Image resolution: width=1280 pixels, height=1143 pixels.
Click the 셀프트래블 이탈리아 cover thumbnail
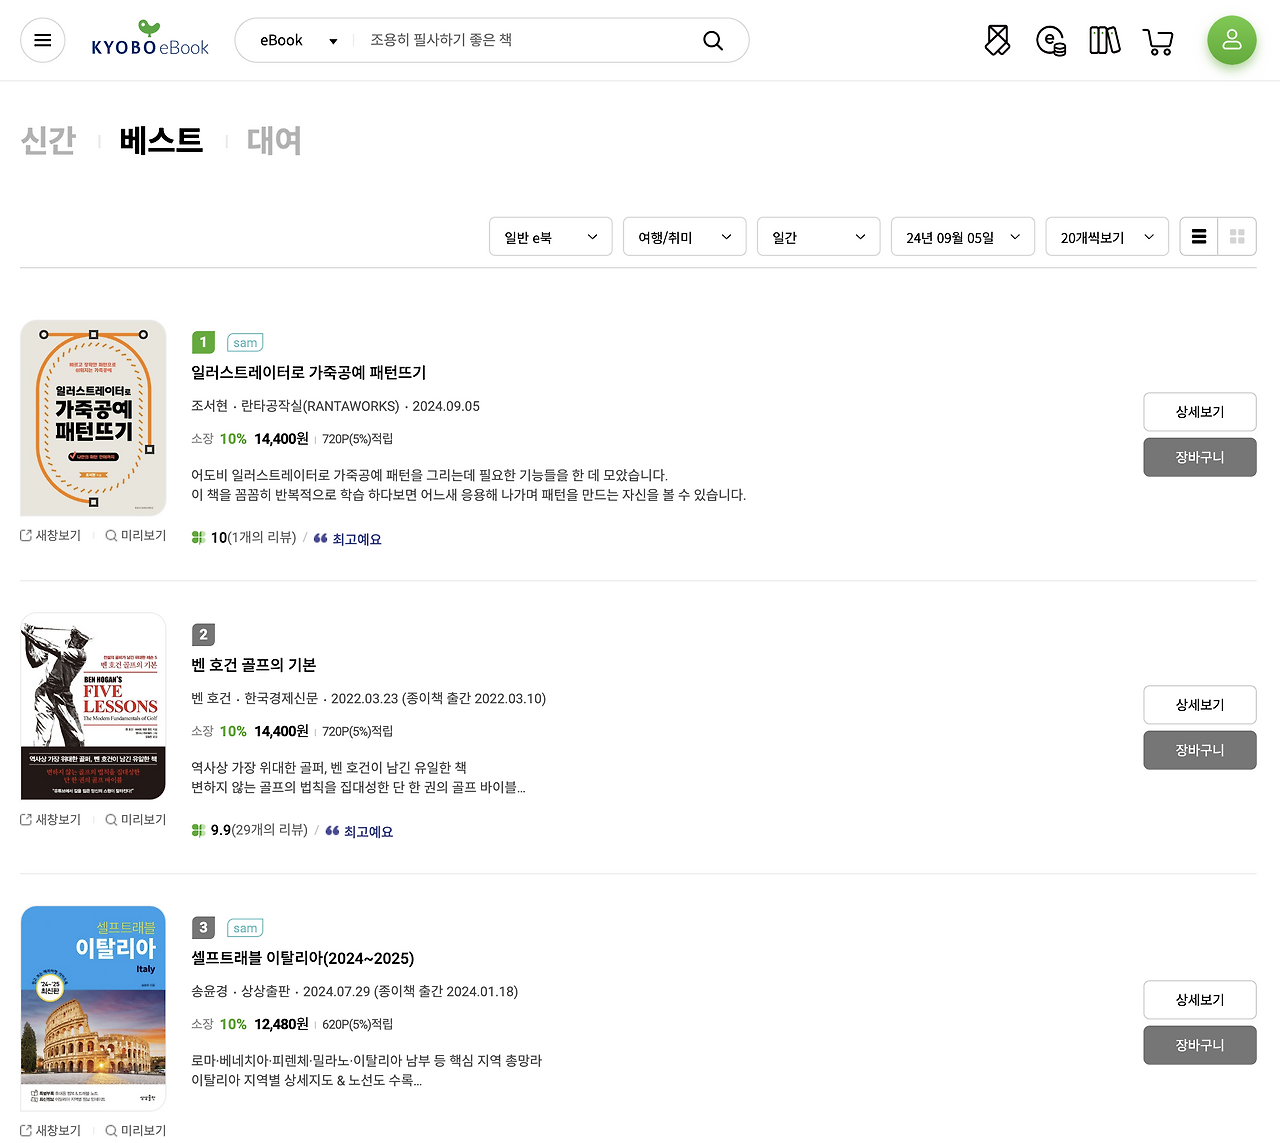93,1006
